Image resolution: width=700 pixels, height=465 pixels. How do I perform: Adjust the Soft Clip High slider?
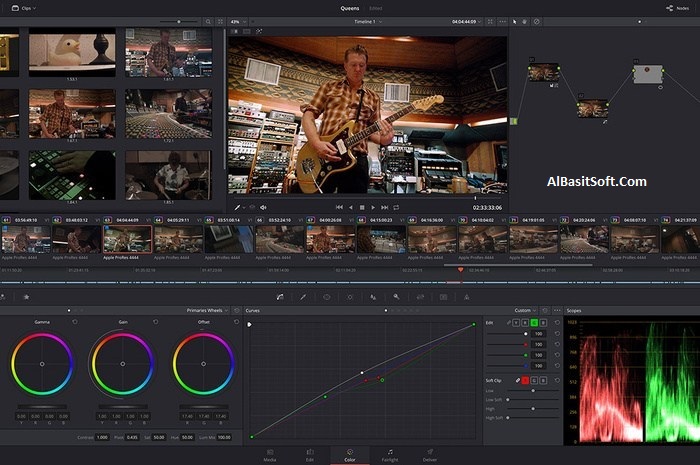pos(533,408)
